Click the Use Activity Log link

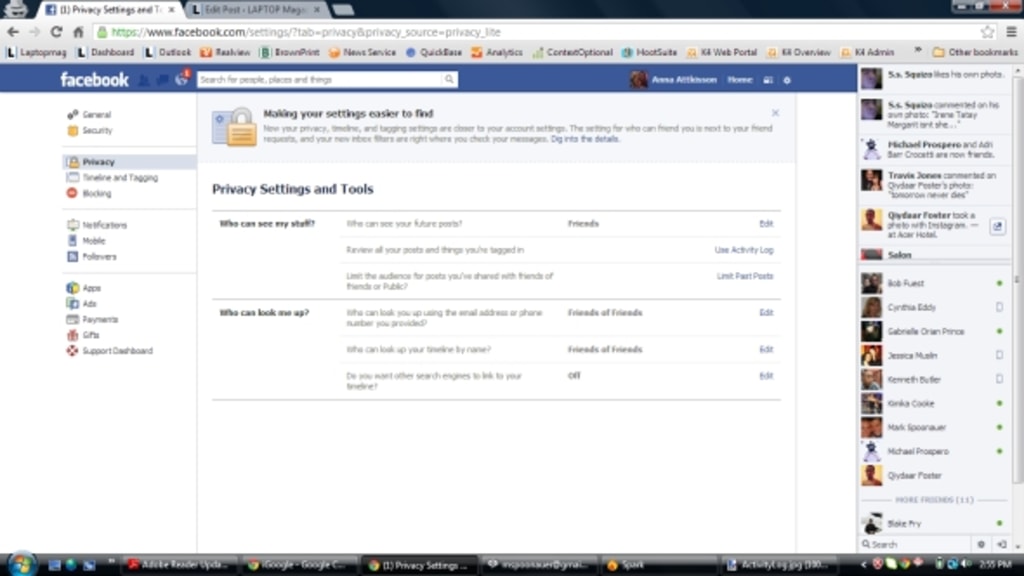tap(743, 250)
